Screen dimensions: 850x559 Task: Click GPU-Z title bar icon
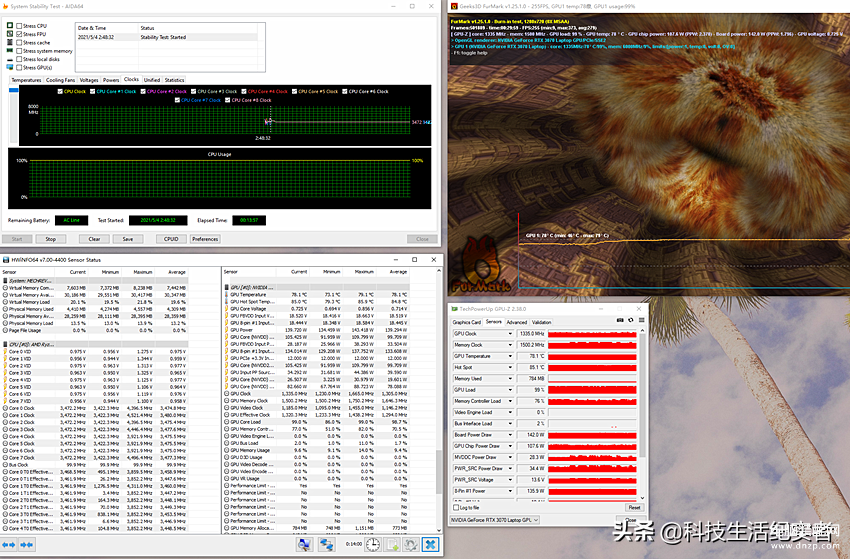454,309
